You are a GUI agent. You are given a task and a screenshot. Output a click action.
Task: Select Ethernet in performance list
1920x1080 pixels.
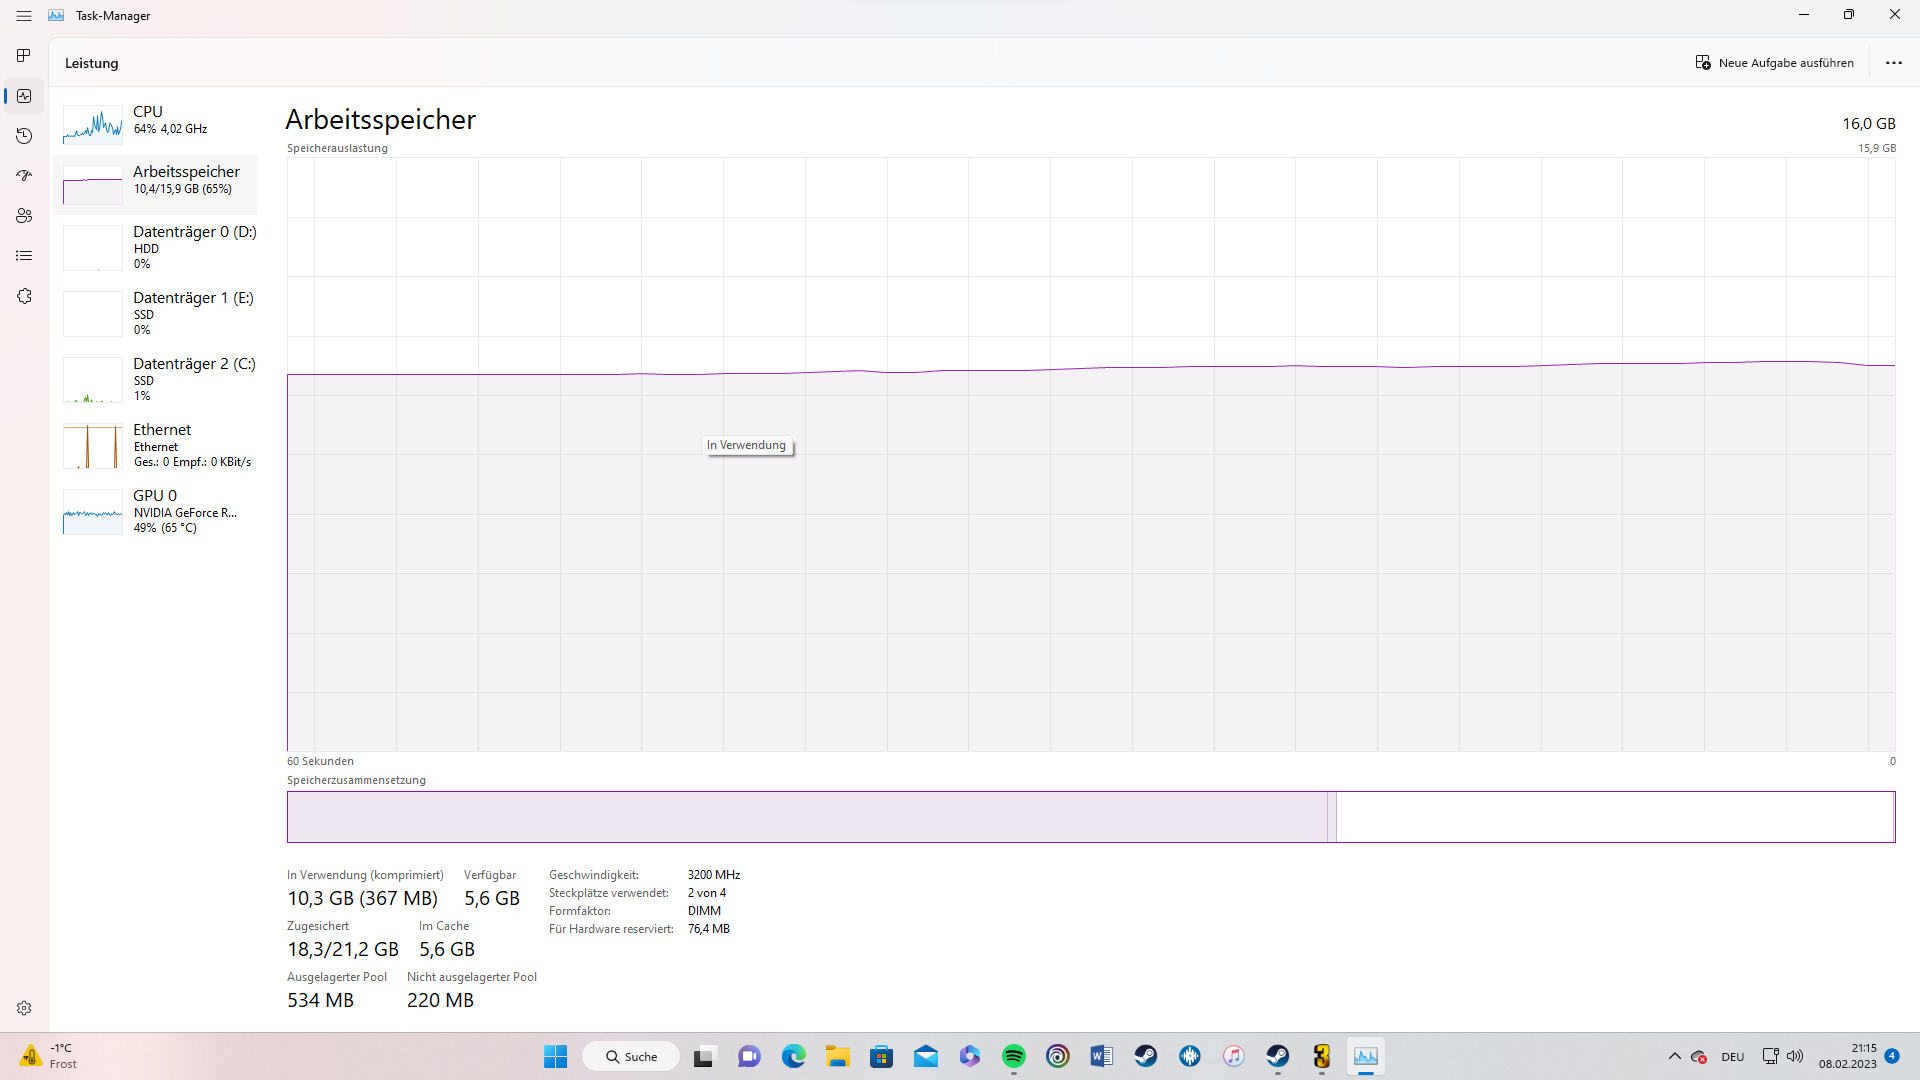pos(155,445)
